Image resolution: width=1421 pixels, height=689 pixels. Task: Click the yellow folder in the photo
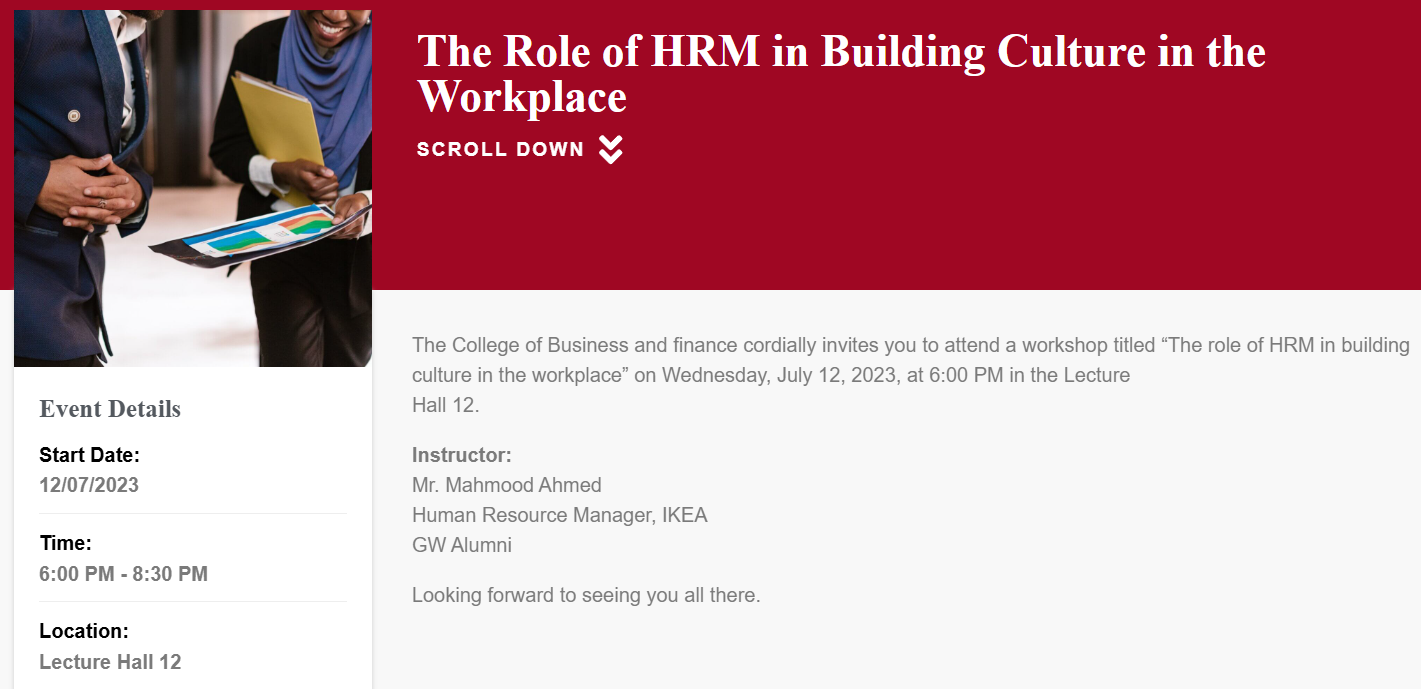pyautogui.click(x=278, y=120)
